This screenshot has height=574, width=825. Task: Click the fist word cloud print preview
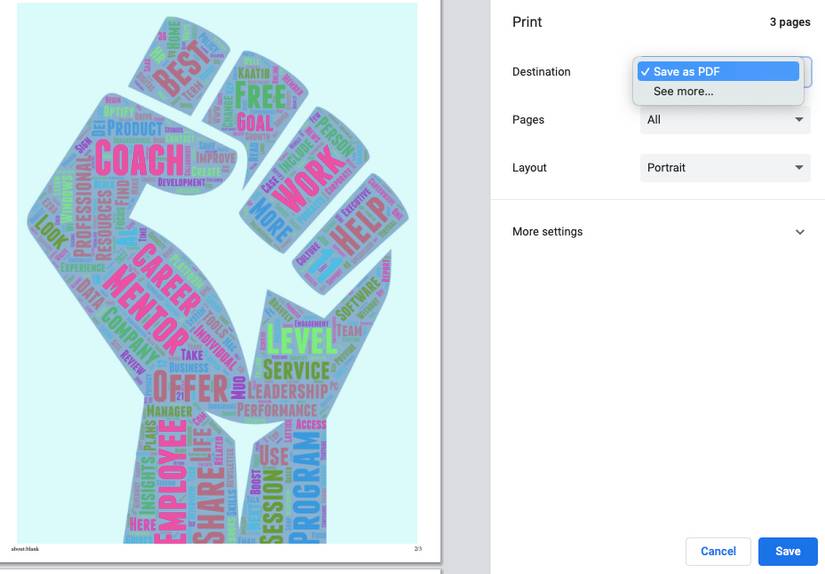pos(217,273)
